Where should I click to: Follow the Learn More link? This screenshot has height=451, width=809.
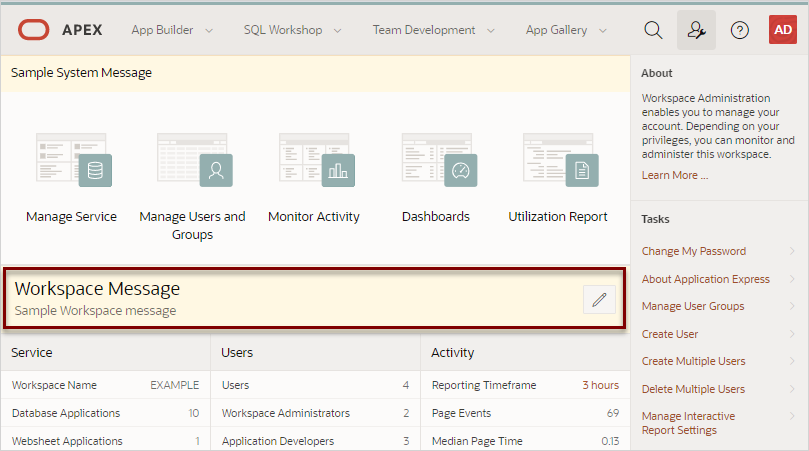tap(675, 175)
